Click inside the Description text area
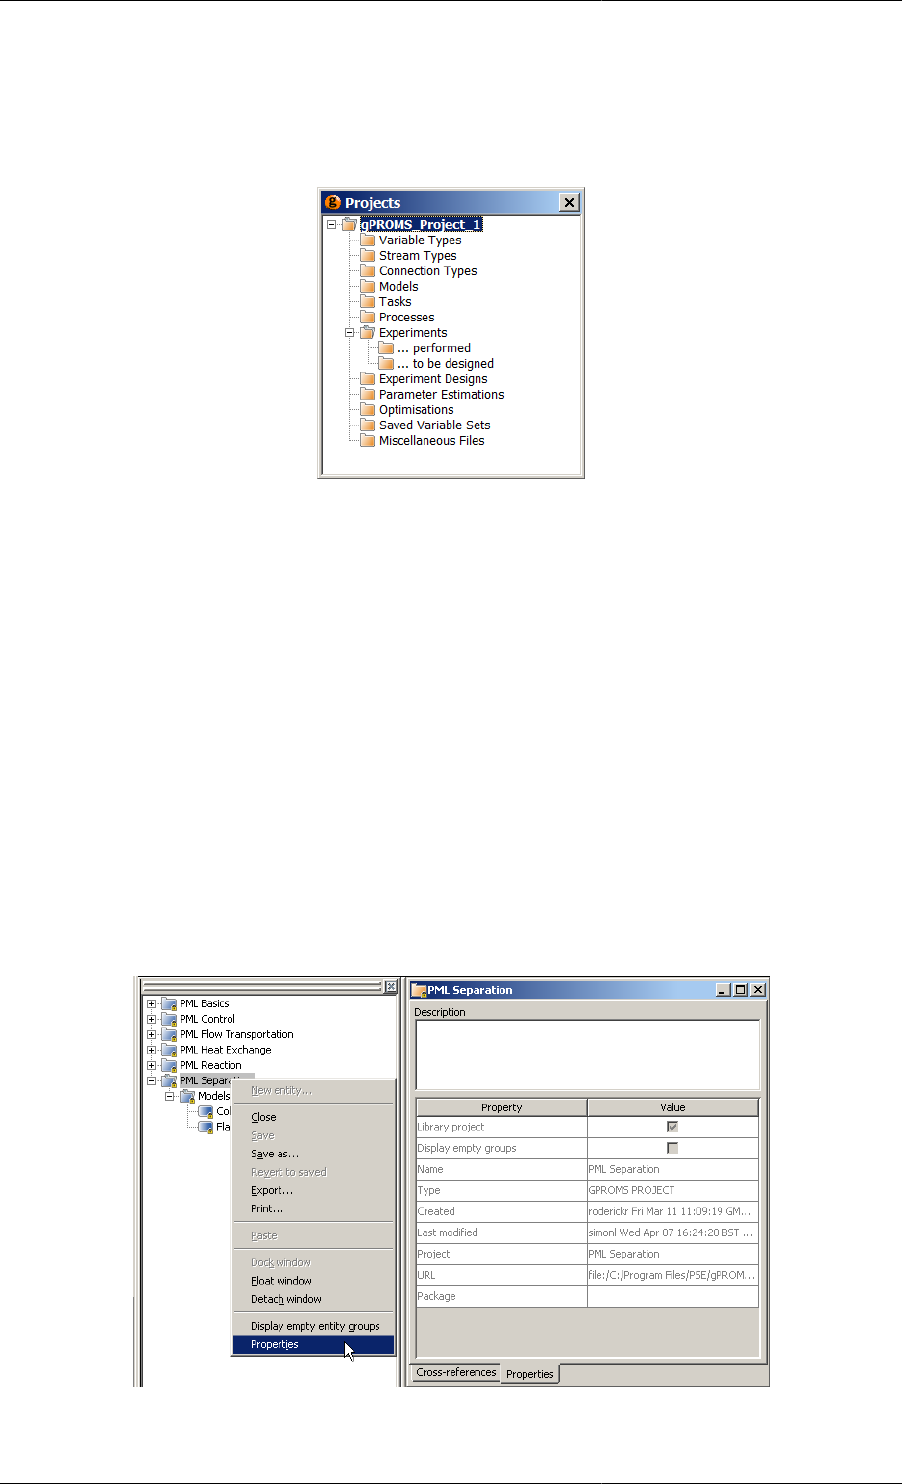Viewport: 902px width, 1484px height. pyautogui.click(x=587, y=1054)
